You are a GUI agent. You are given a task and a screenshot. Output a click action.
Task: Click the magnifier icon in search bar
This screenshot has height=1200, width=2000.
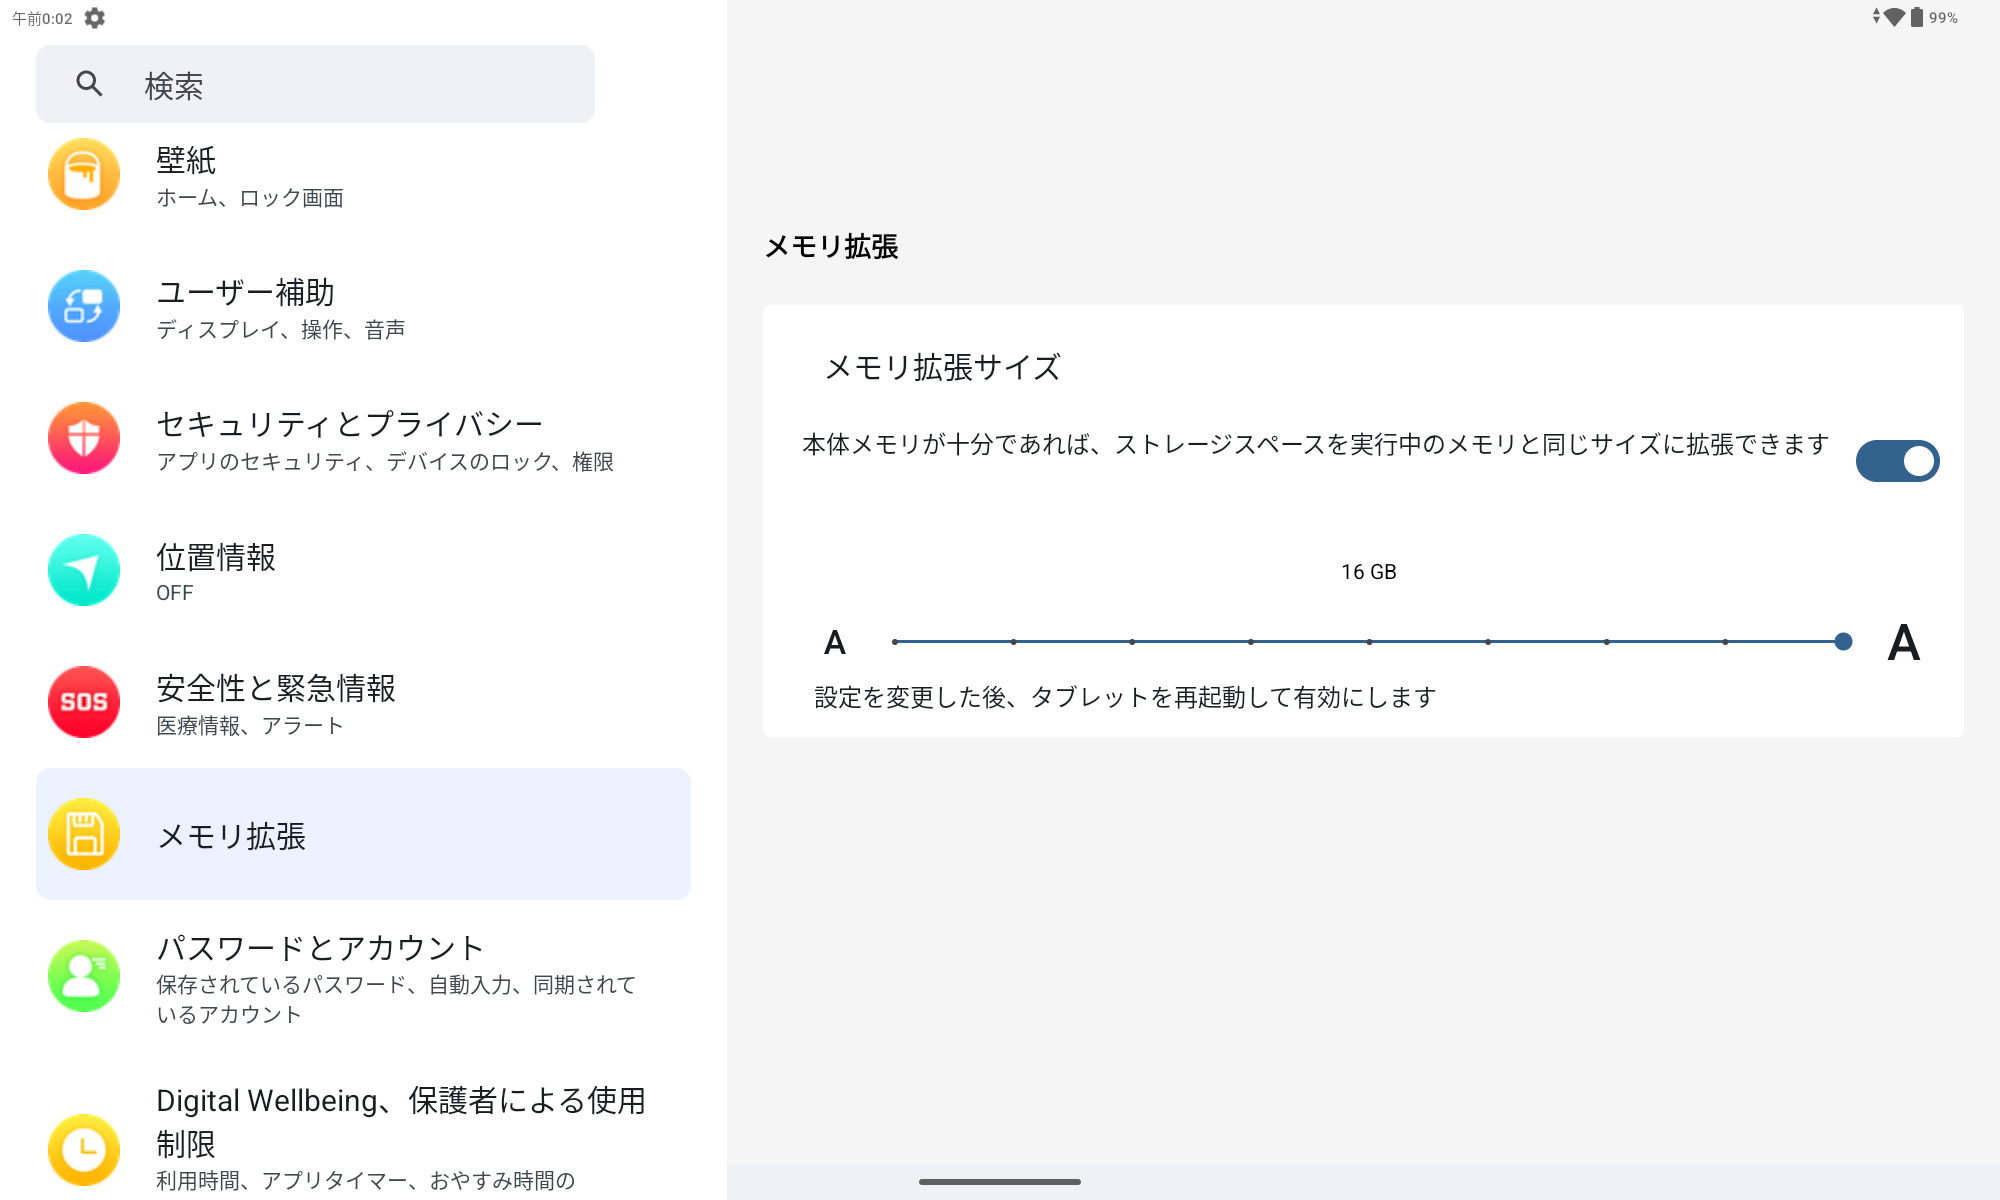[x=90, y=84]
